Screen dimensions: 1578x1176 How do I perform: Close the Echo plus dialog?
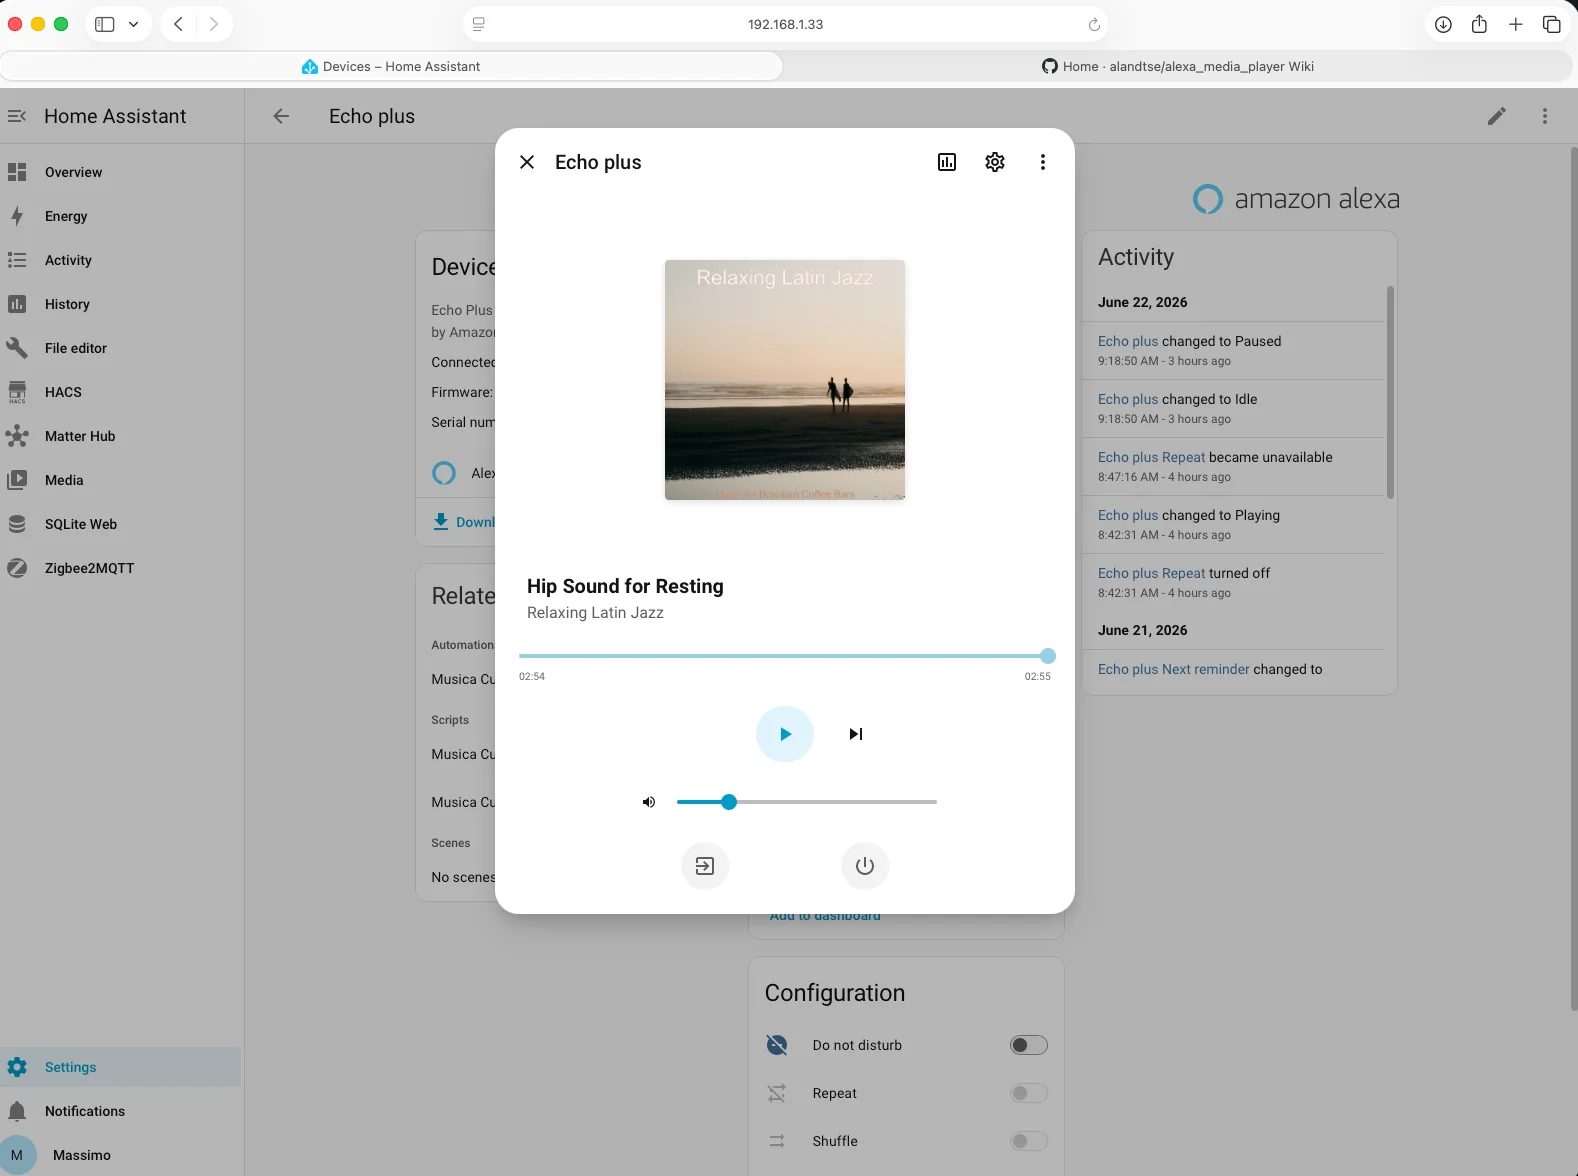527,162
